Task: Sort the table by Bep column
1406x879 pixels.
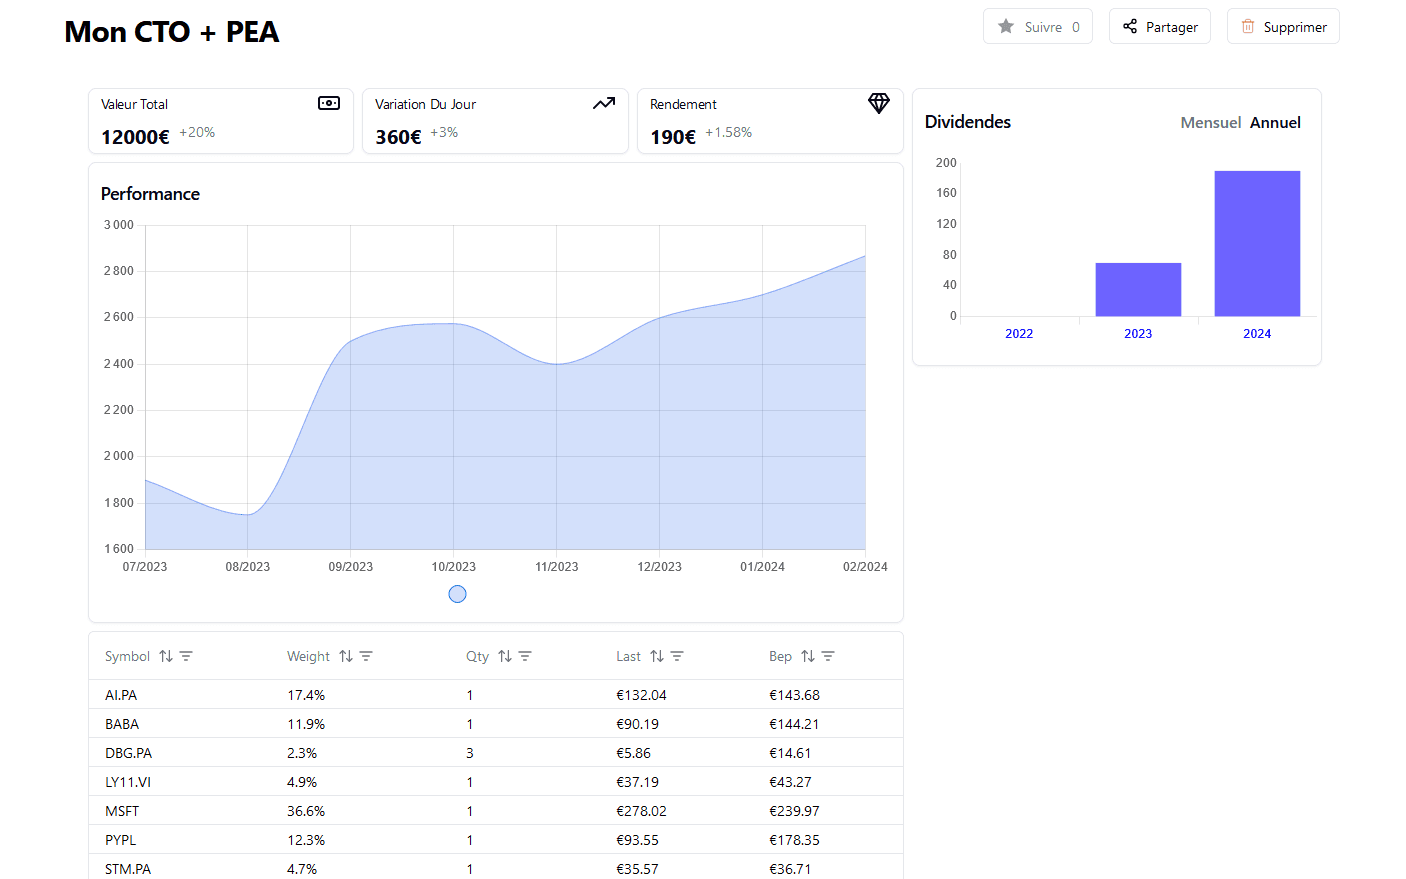Action: pyautogui.click(x=808, y=656)
